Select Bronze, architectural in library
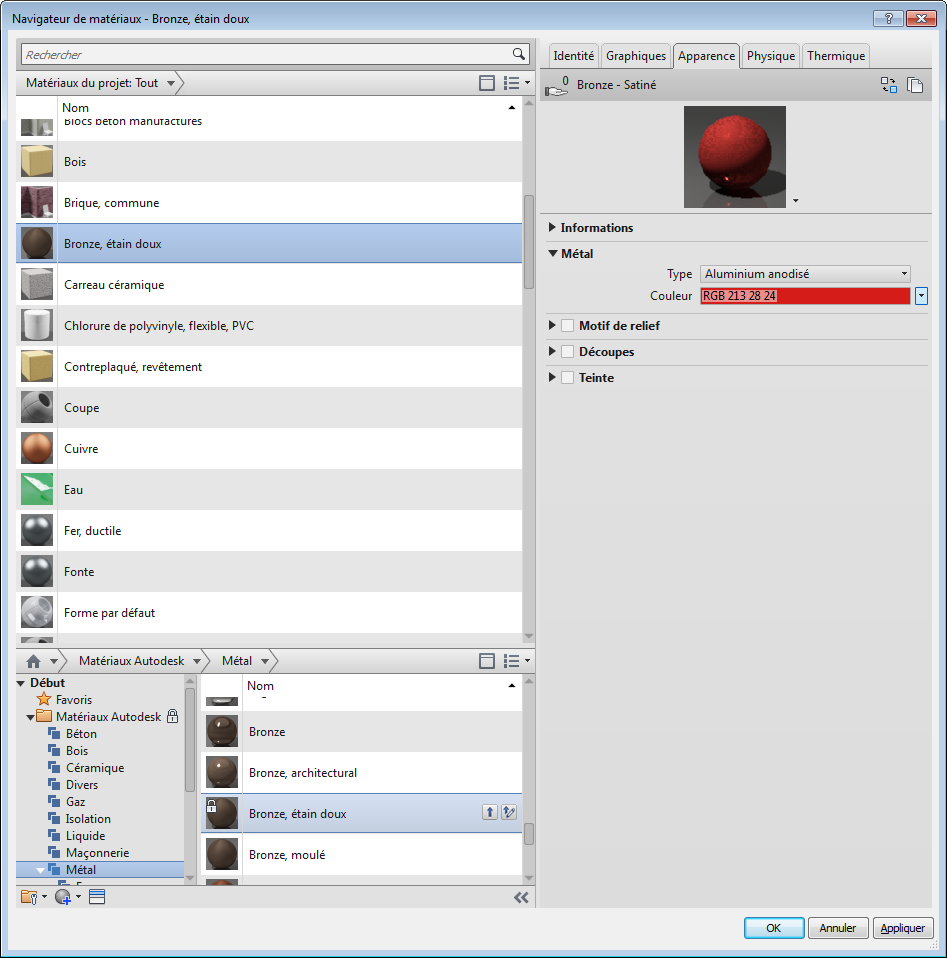The image size is (947, 958). coord(362,772)
